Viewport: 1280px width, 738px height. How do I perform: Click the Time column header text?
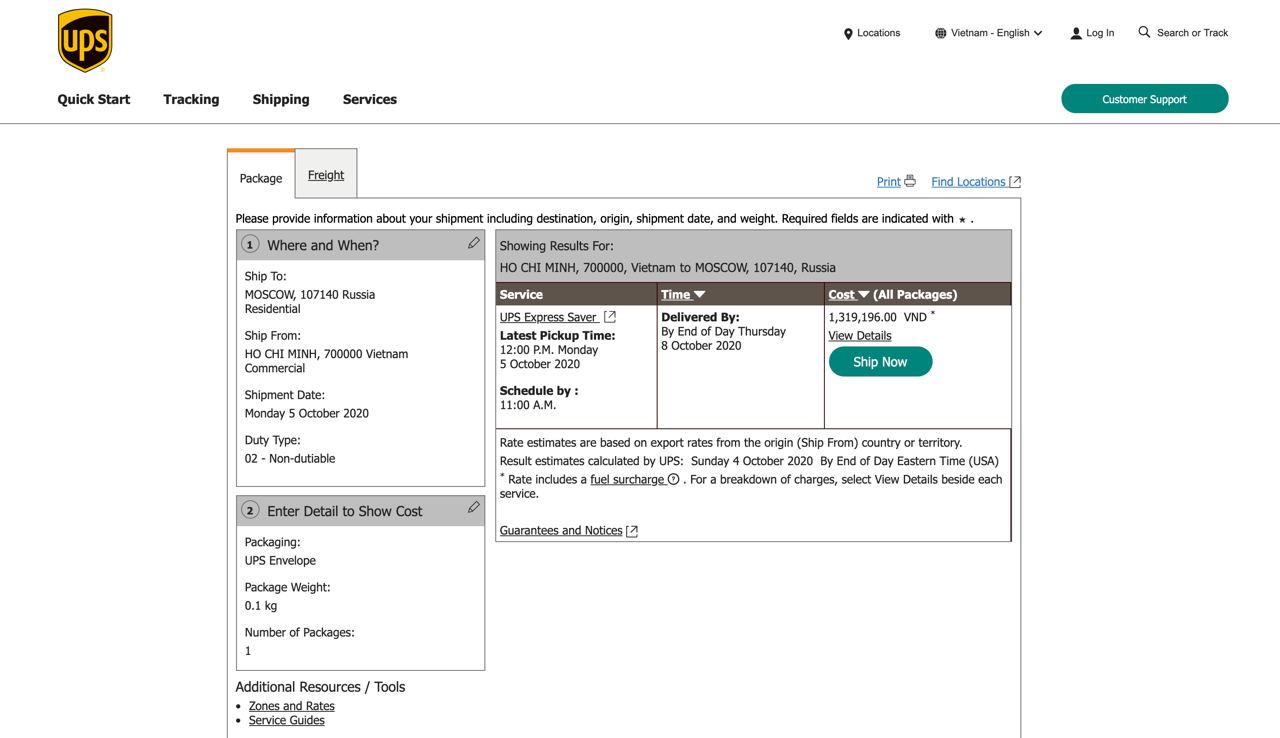pyautogui.click(x=676, y=294)
